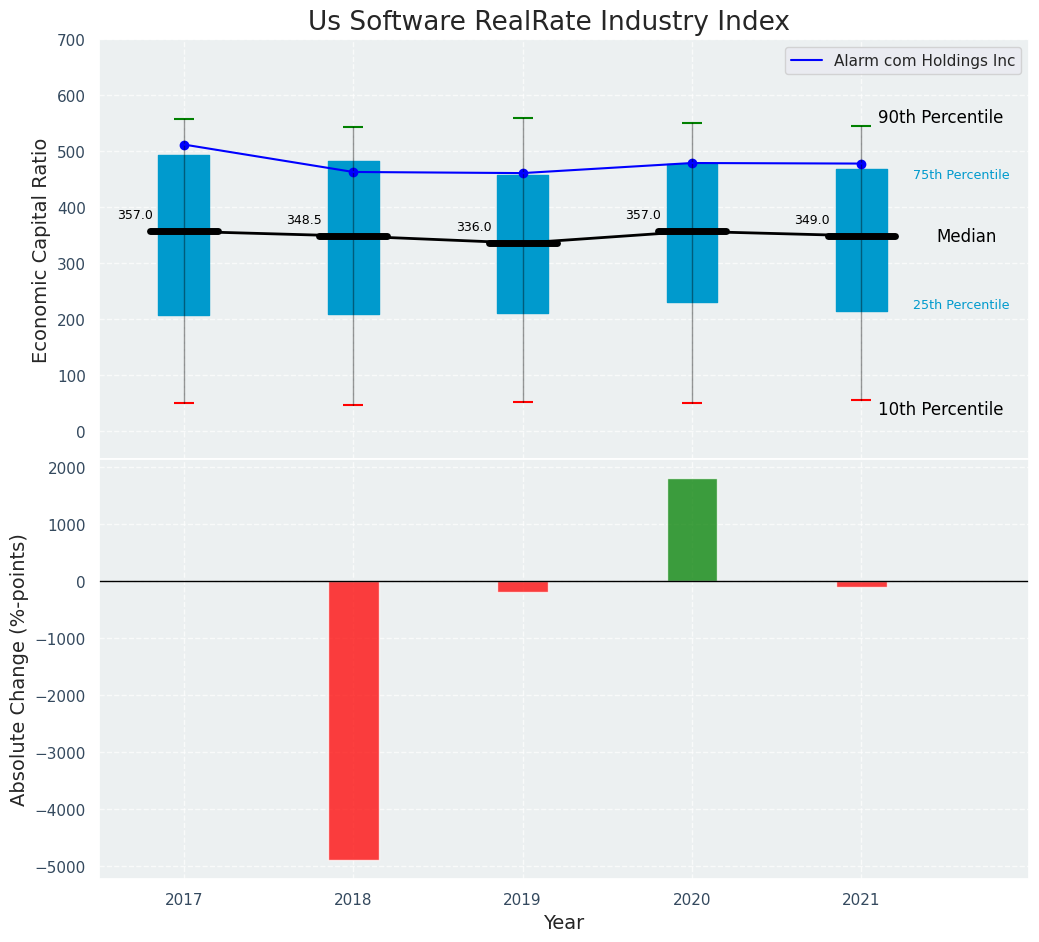Select the green 2020 change bar
Viewport: 1039px width, 942px height.
click(692, 530)
